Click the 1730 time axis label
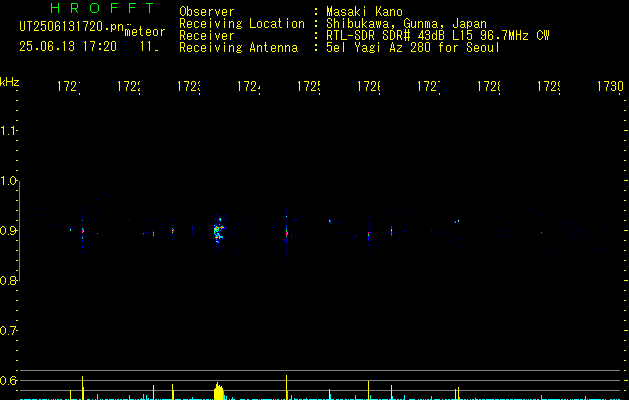Screen dimensions: 629x400 [610, 87]
